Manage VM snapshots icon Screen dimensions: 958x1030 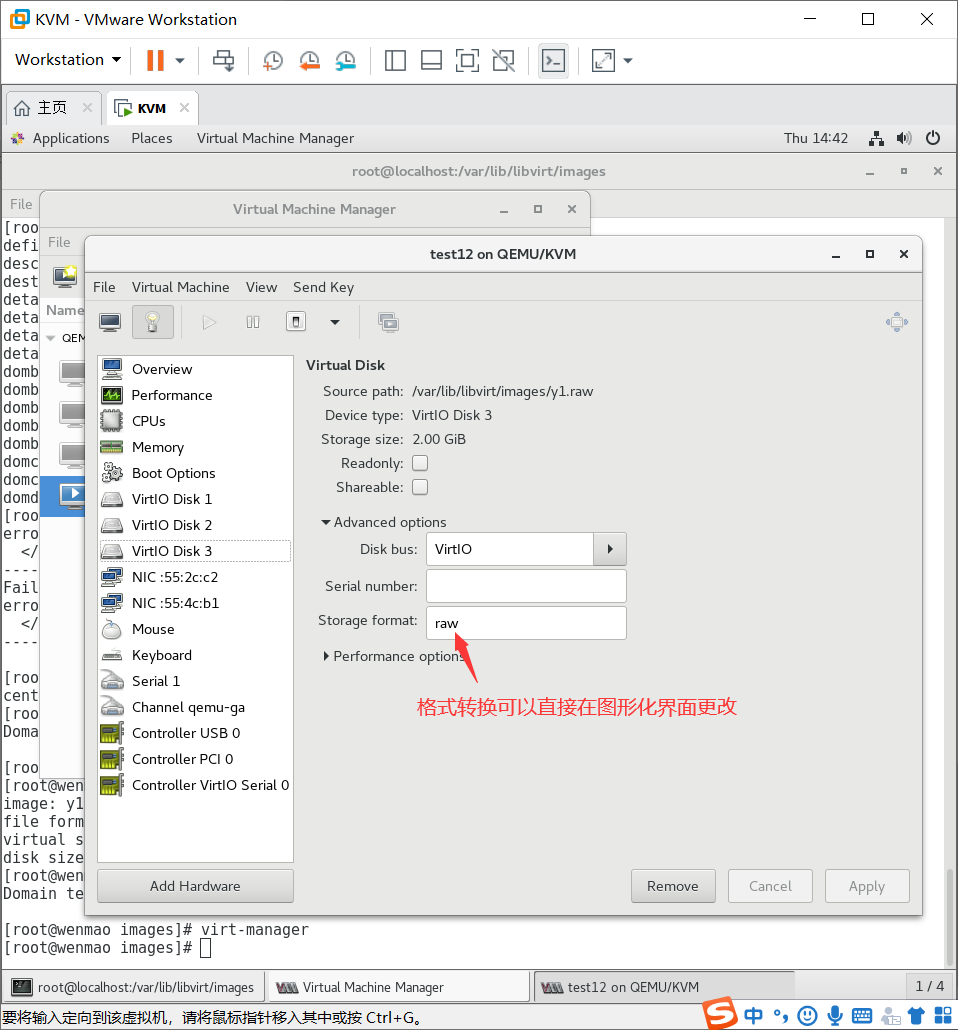388,322
